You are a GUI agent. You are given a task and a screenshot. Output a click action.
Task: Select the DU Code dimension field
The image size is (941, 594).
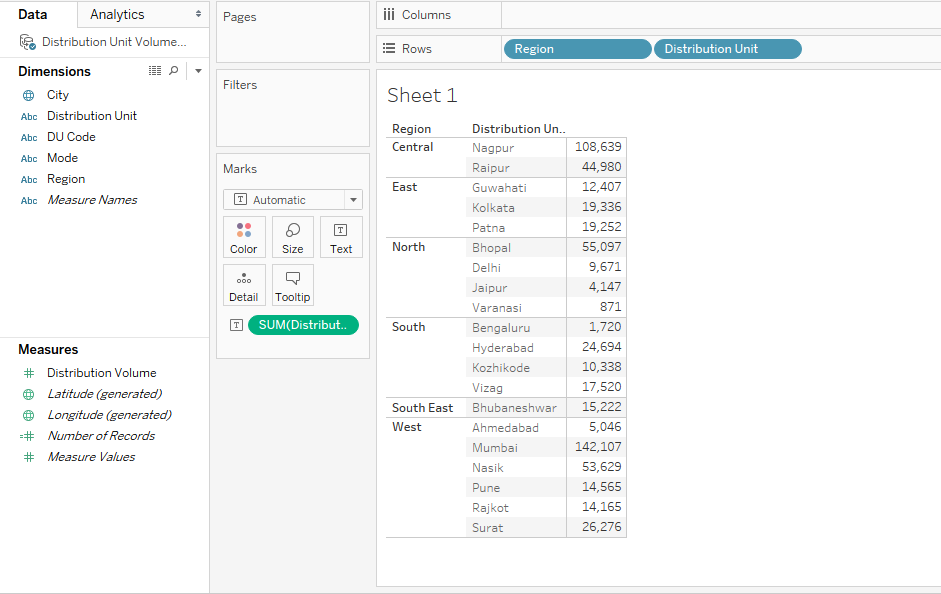click(x=71, y=137)
